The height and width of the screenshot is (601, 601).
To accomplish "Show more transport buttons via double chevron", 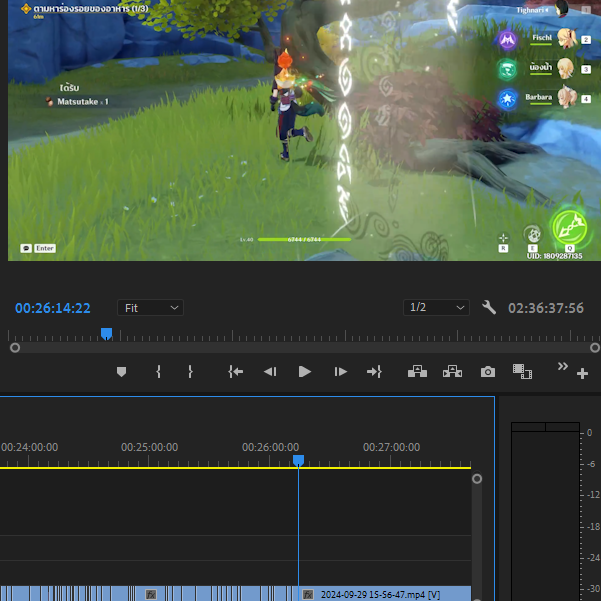I will [x=562, y=366].
